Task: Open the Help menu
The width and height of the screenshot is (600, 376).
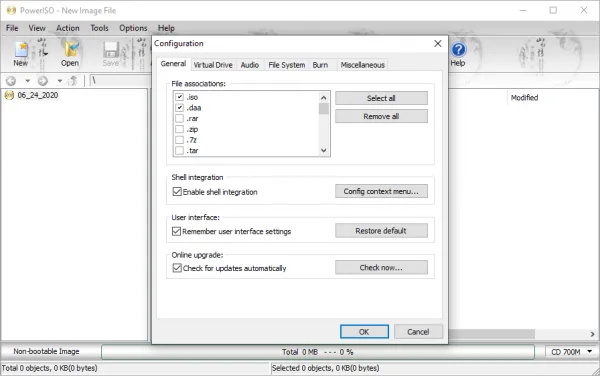Action: pyautogui.click(x=166, y=28)
